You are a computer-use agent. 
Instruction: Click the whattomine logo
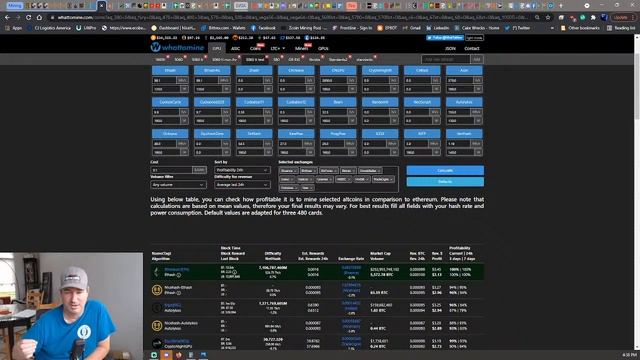177,47
